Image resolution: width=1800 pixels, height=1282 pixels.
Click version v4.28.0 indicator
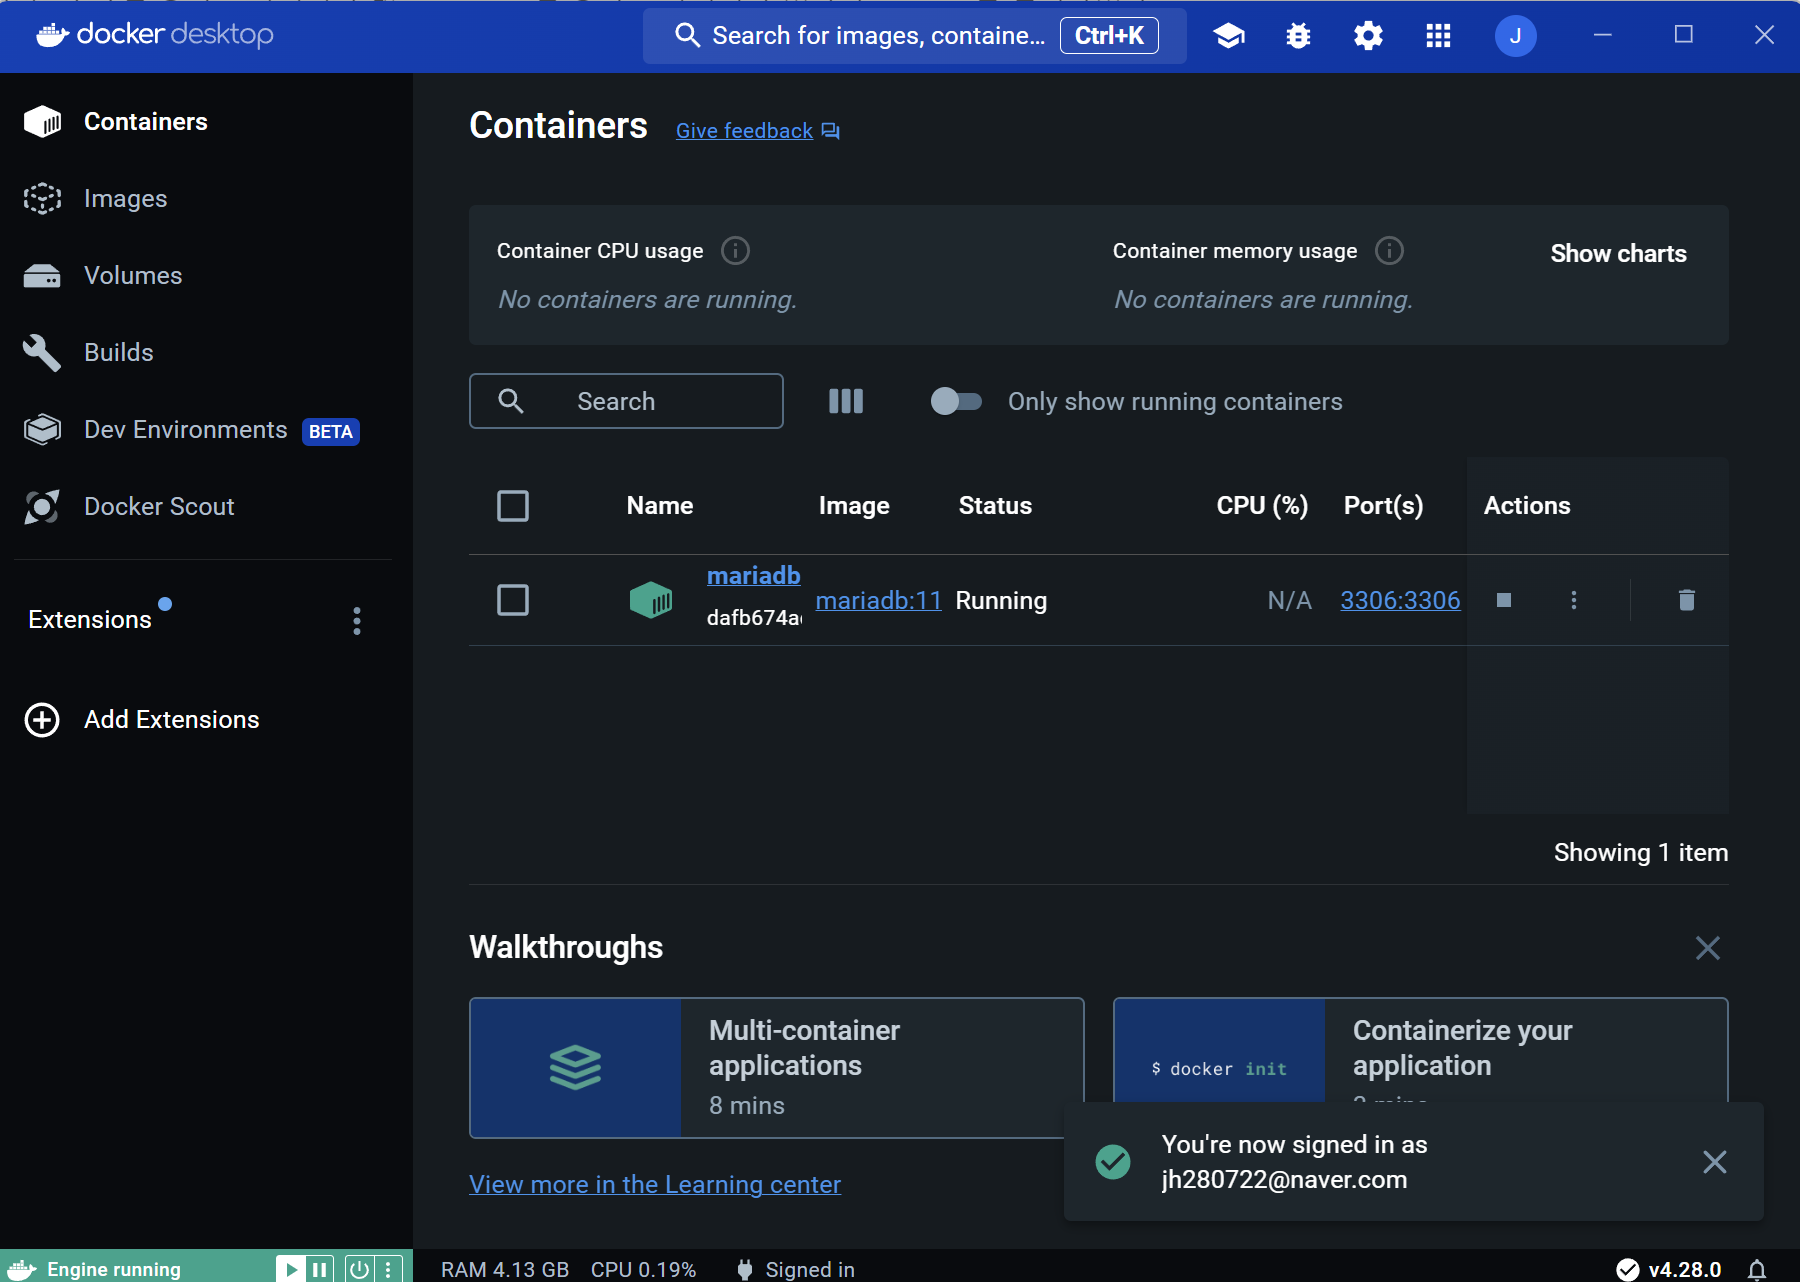(x=1669, y=1269)
